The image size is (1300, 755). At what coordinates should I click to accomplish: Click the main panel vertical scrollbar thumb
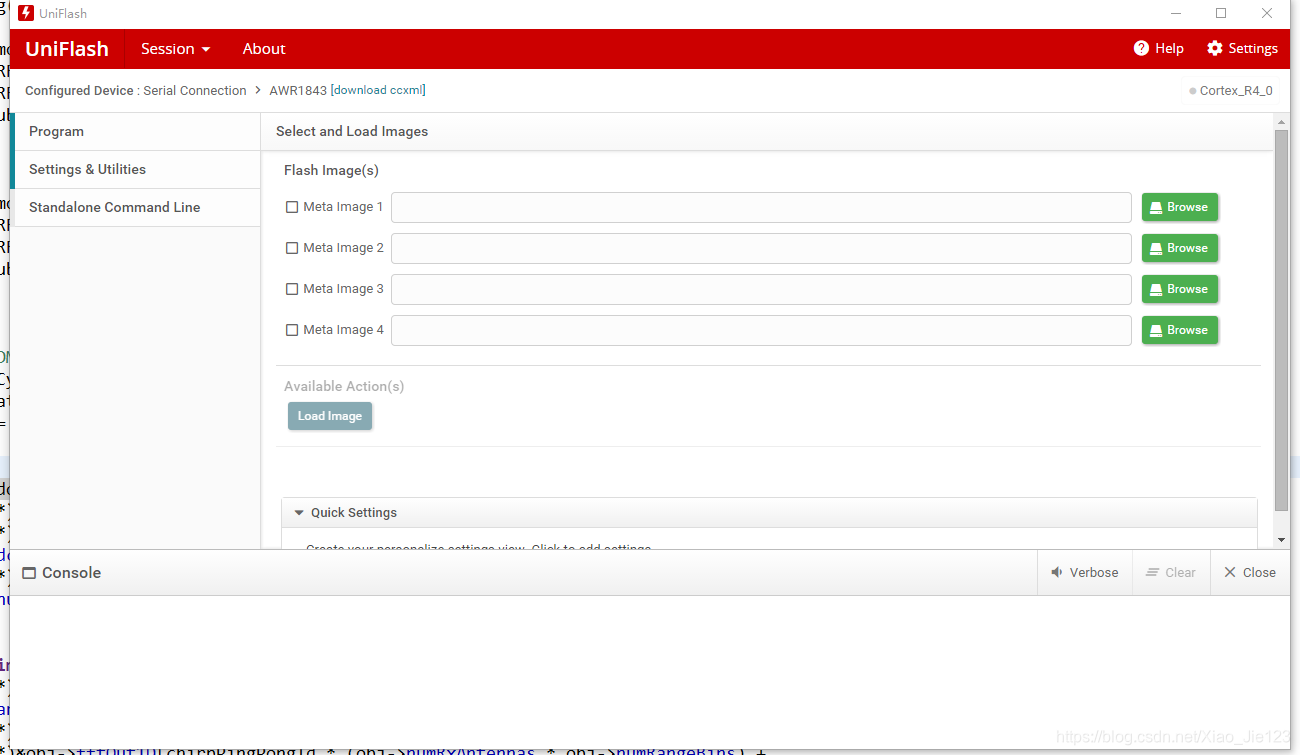[1282, 320]
